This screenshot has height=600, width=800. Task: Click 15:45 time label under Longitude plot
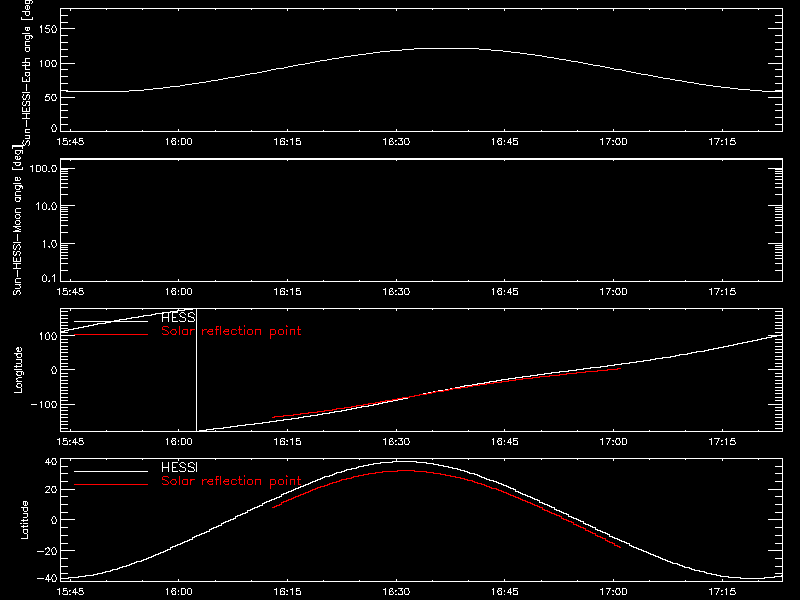[x=70, y=442]
